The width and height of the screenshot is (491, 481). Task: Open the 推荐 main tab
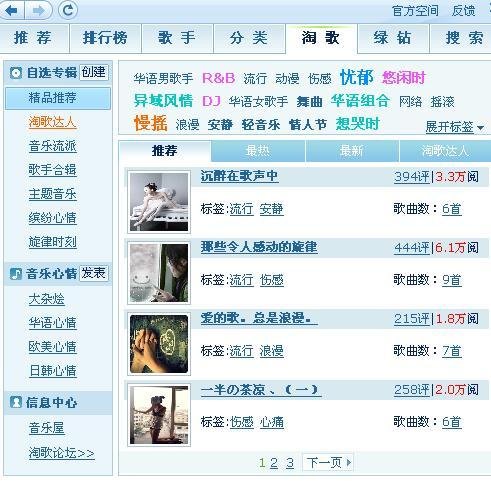tap(34, 38)
